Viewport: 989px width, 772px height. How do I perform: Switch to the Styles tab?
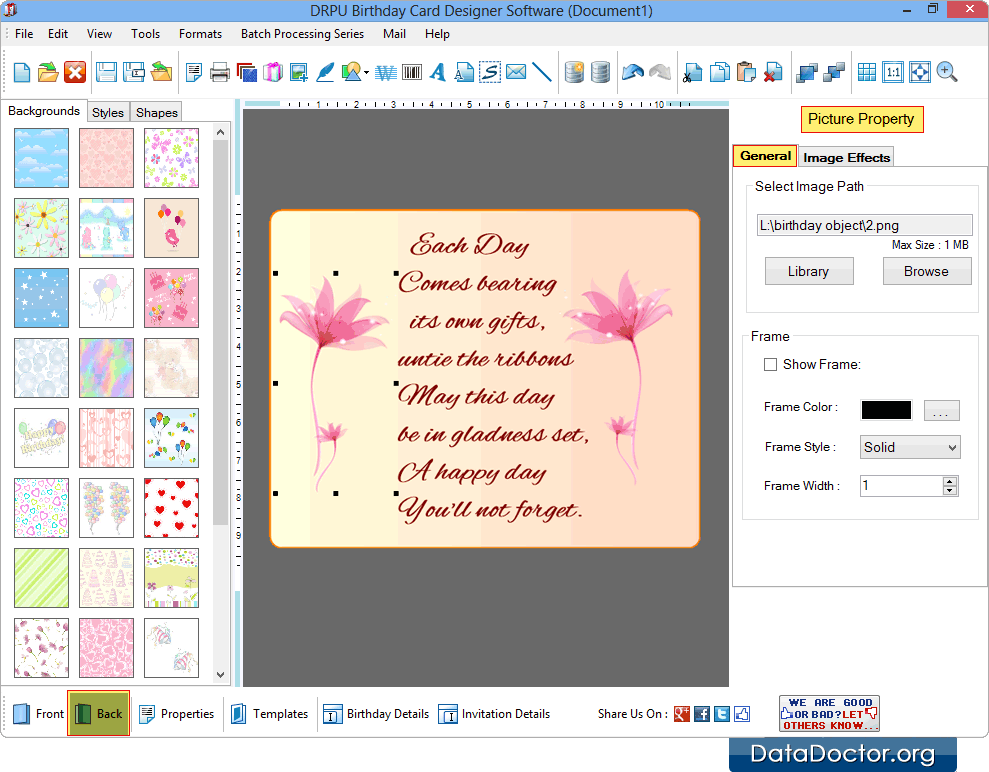[108, 112]
